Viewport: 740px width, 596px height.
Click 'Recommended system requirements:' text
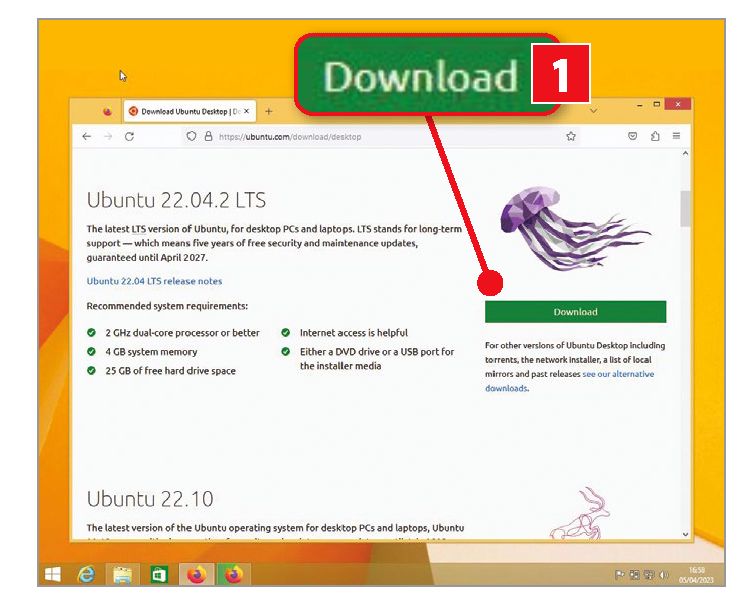pos(167,306)
